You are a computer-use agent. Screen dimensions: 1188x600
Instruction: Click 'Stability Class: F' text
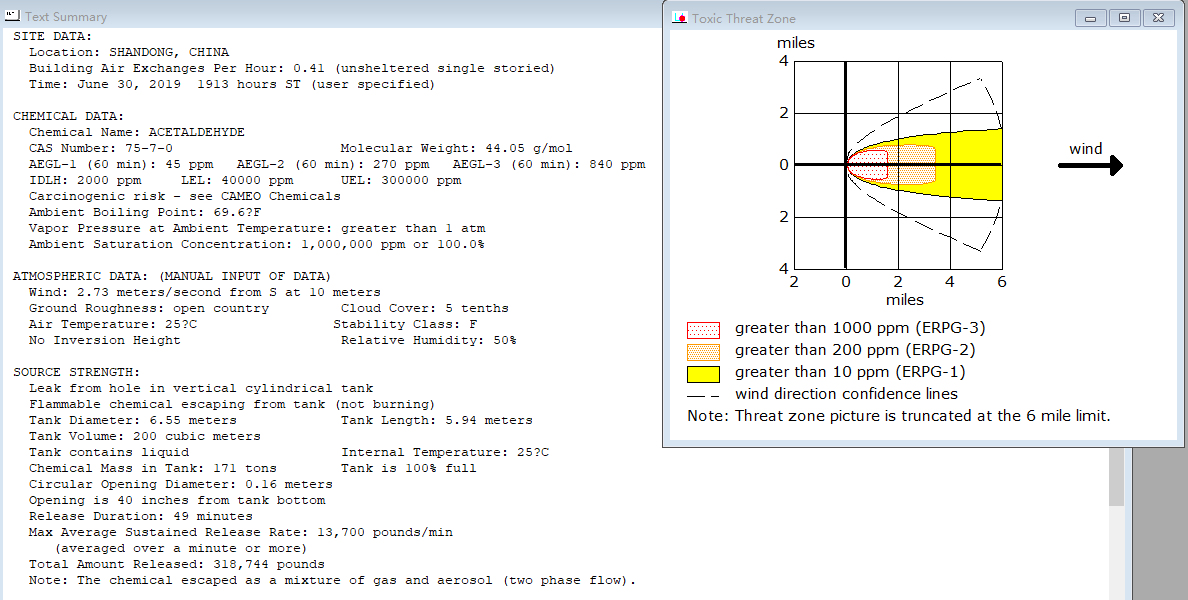(405, 324)
